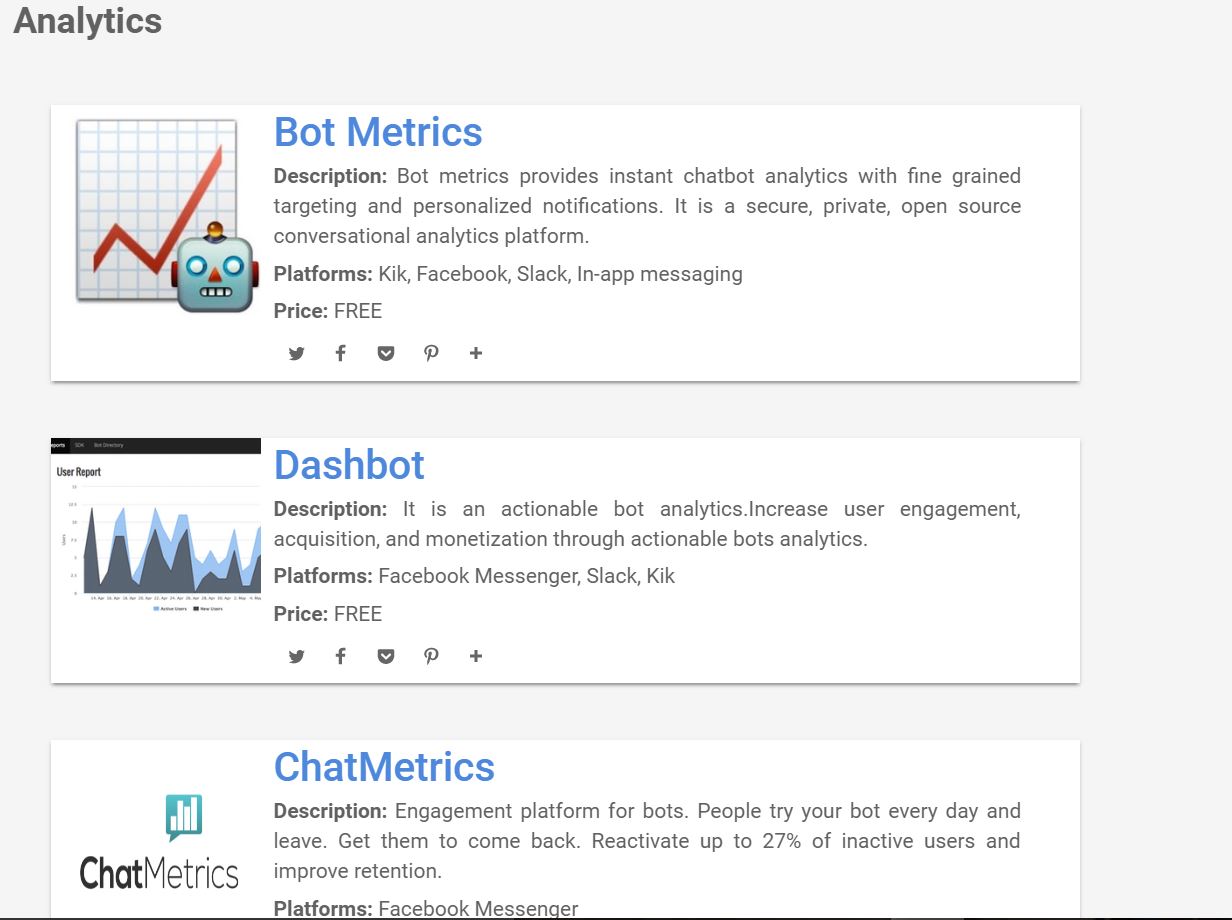1232x920 pixels.
Task: Click the ChatMetrics description paragraph
Action: [647, 841]
